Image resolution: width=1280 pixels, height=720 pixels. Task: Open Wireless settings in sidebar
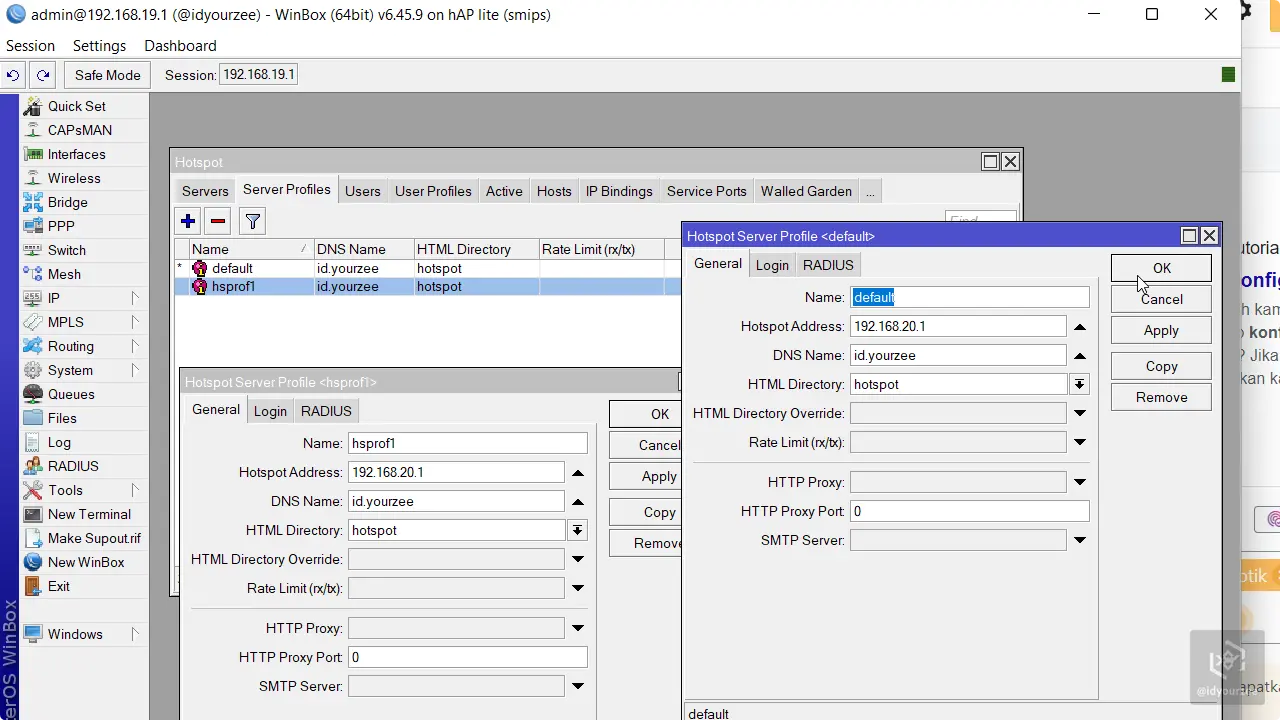click(74, 178)
